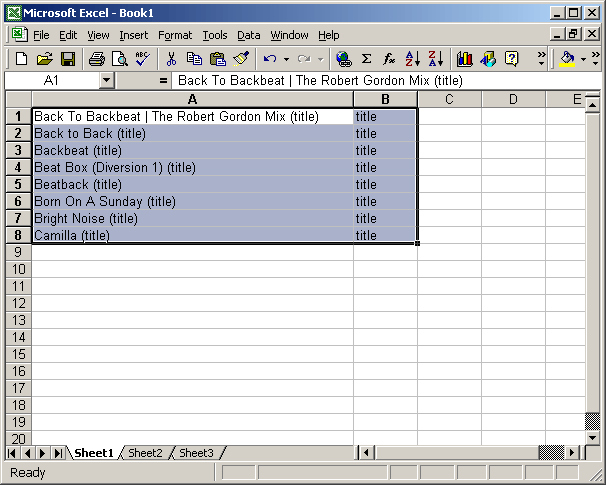Select row 9 header
The image size is (606, 485).
[x=18, y=252]
